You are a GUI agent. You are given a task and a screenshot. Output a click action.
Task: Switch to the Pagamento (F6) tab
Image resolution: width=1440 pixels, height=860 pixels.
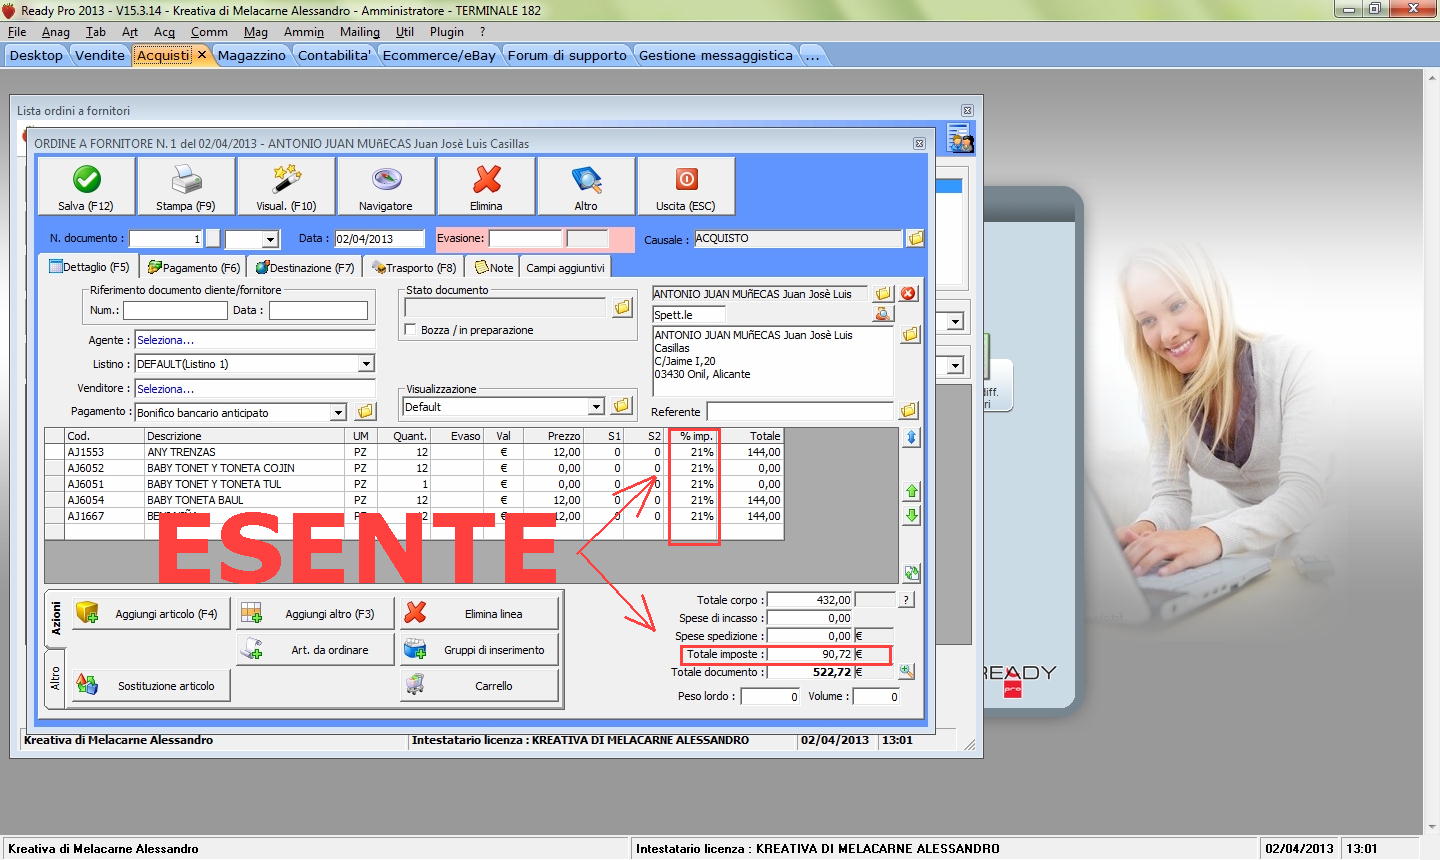194,267
